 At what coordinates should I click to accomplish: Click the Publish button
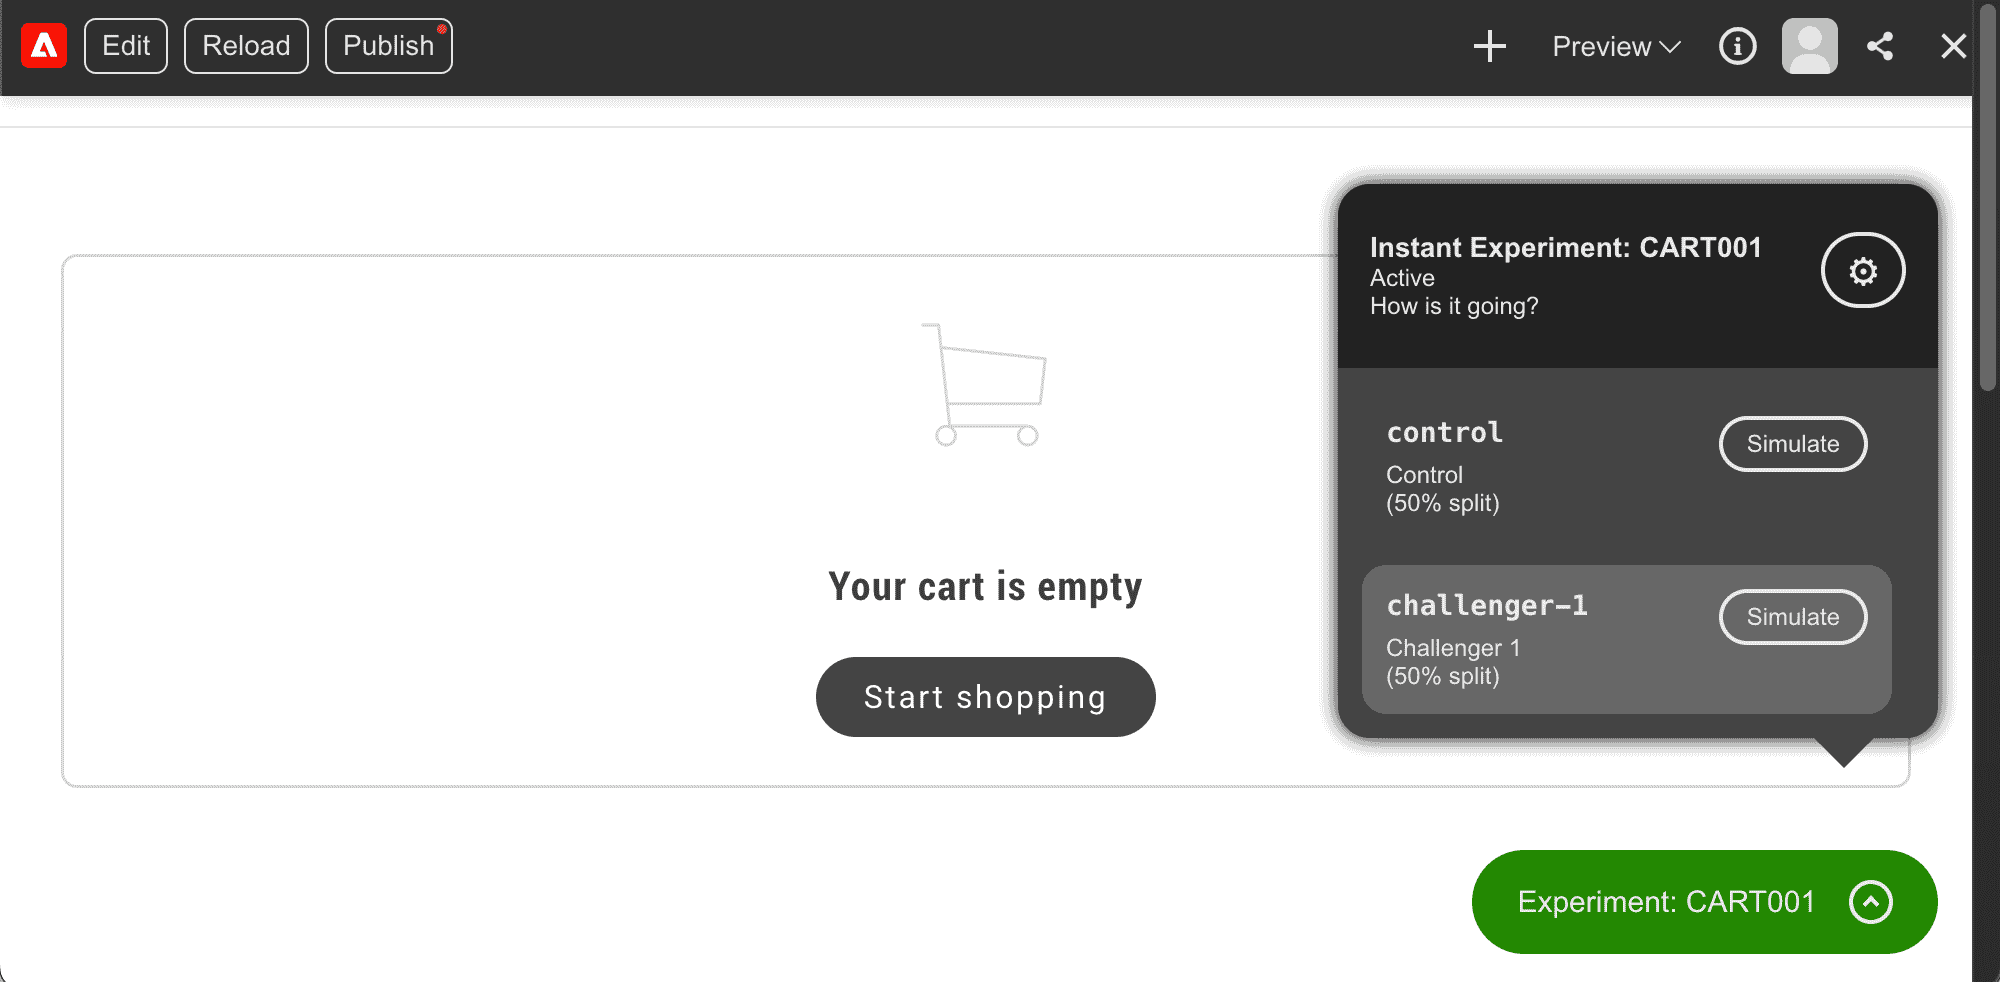pos(389,46)
